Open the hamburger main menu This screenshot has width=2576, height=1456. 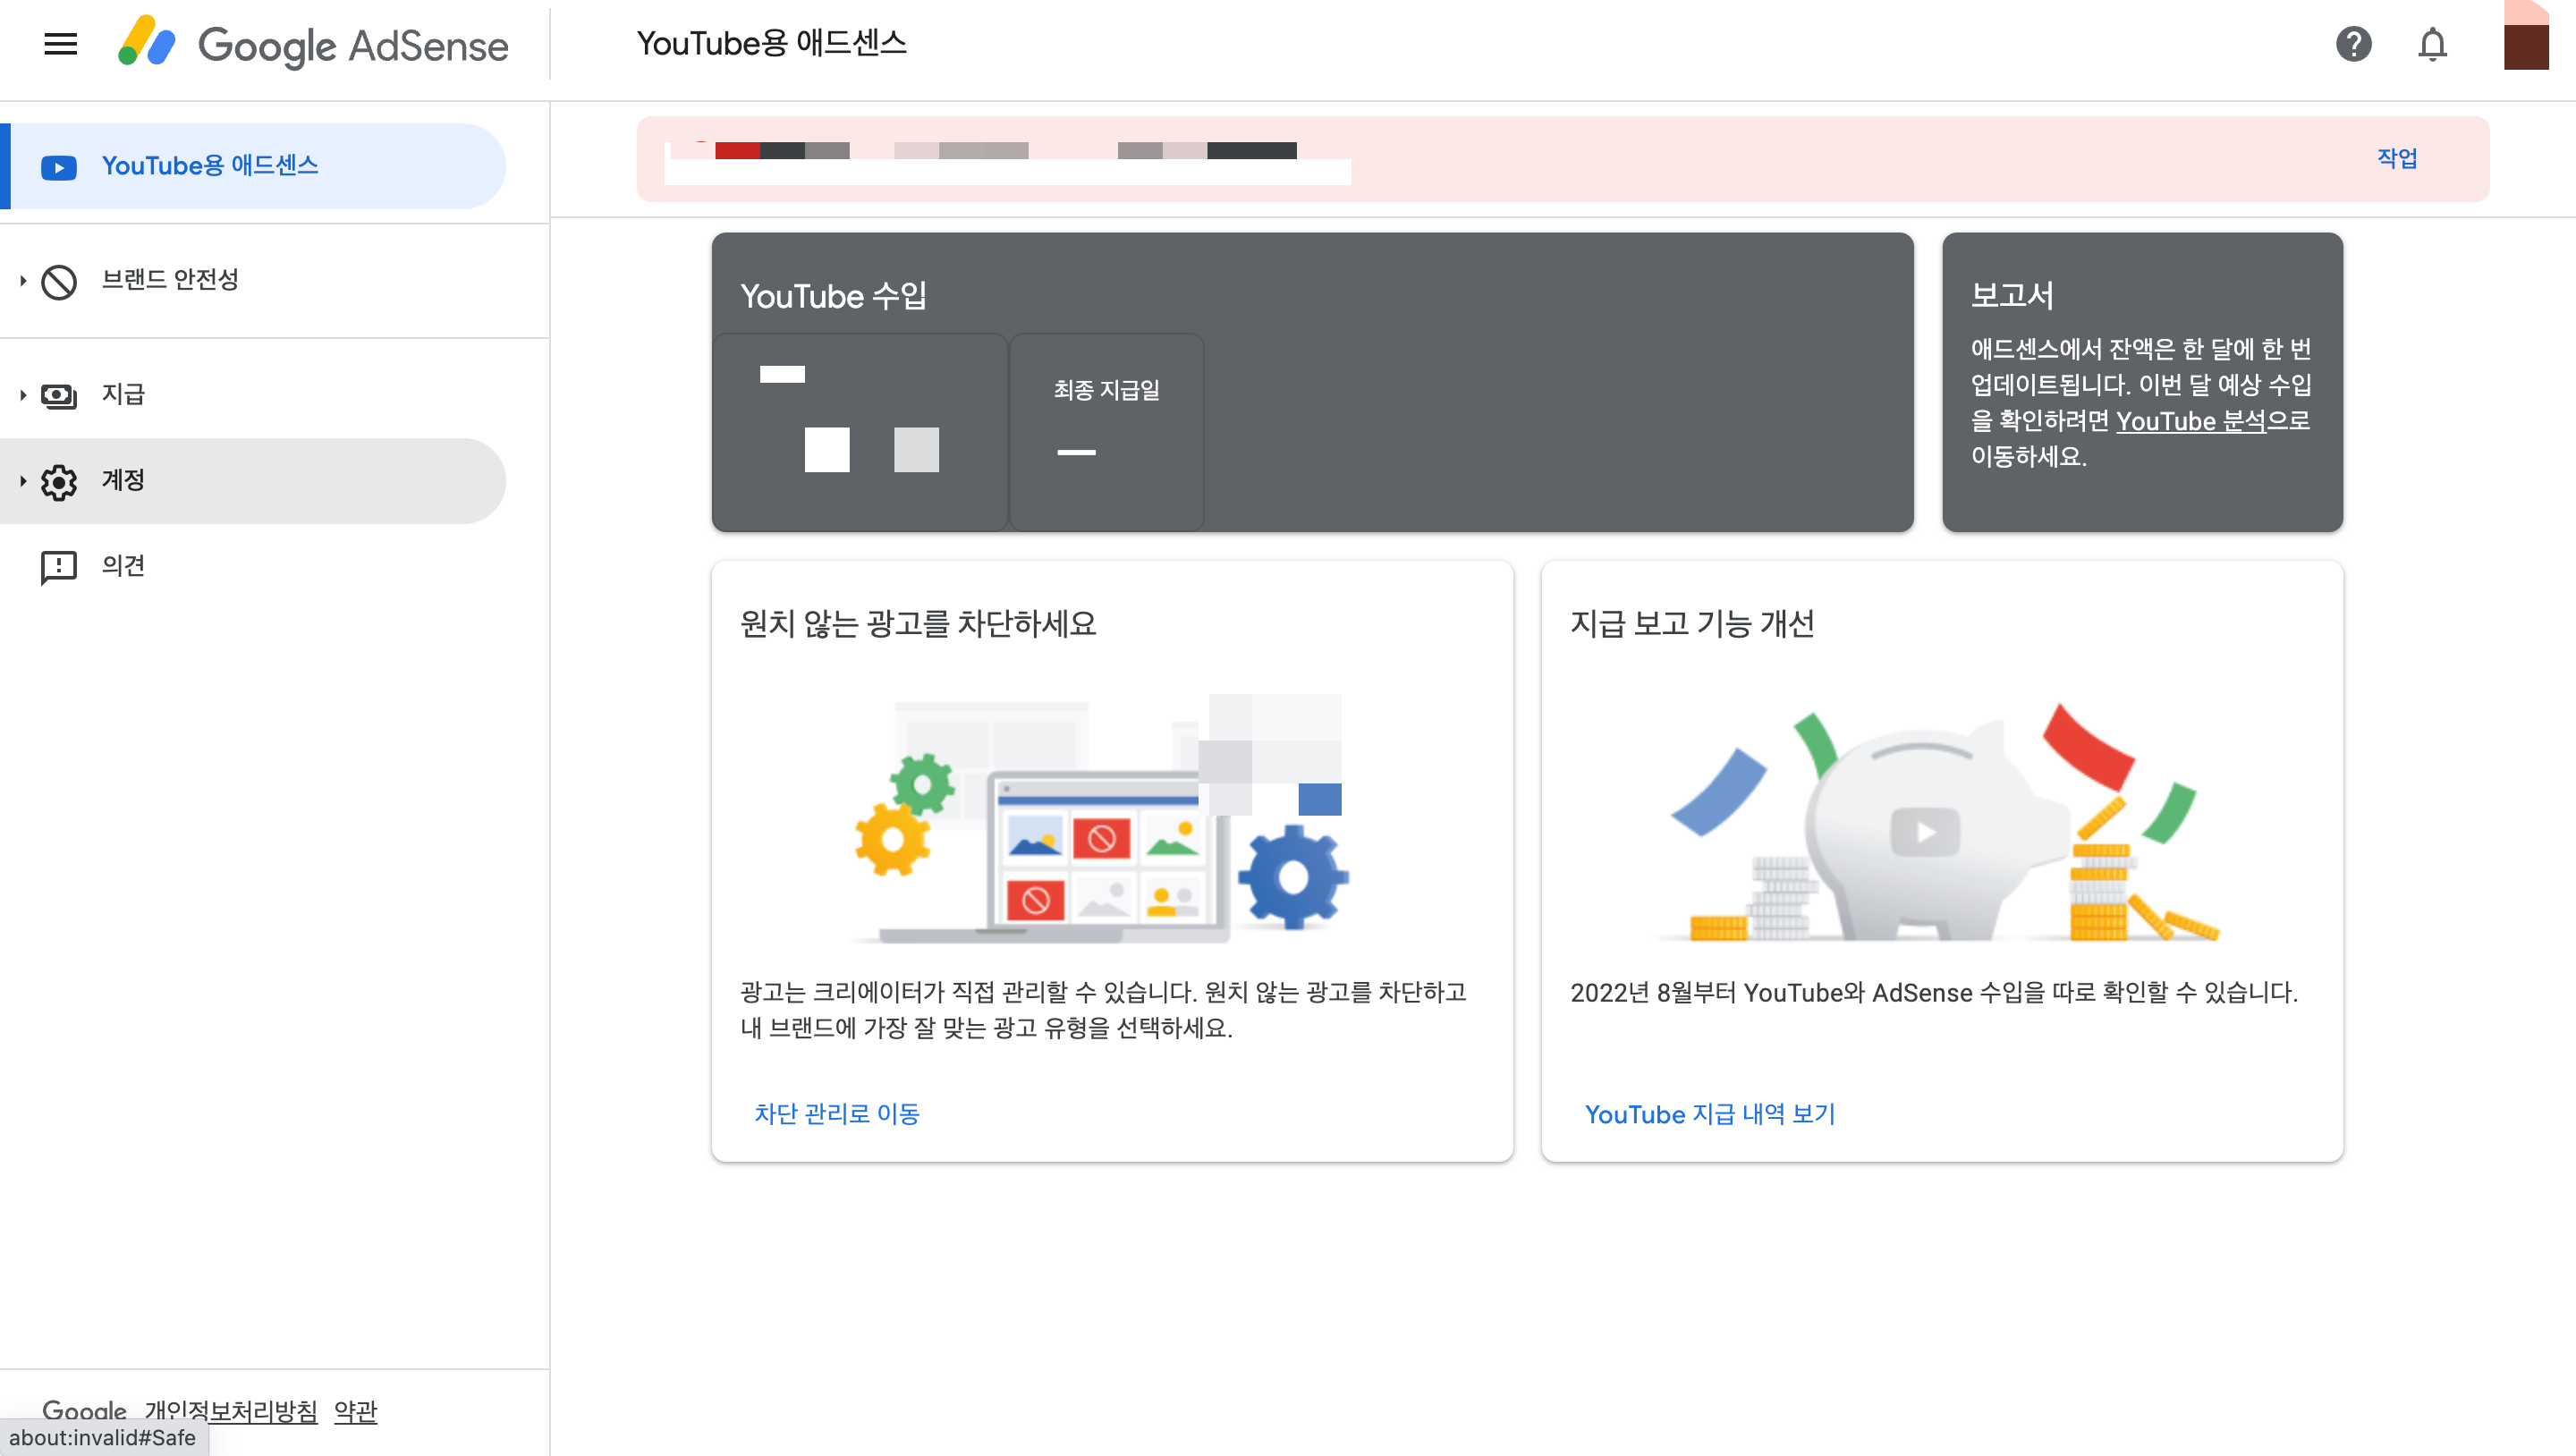(x=61, y=44)
